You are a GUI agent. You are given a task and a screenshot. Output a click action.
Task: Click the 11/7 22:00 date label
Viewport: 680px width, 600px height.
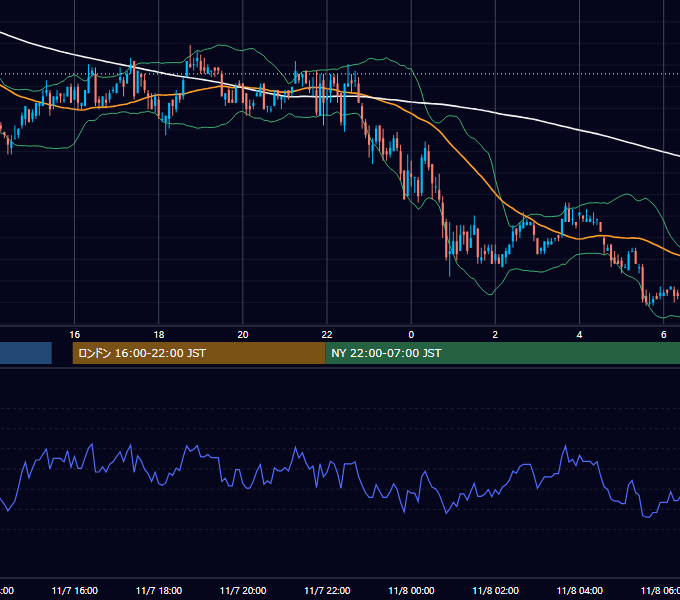click(327, 590)
